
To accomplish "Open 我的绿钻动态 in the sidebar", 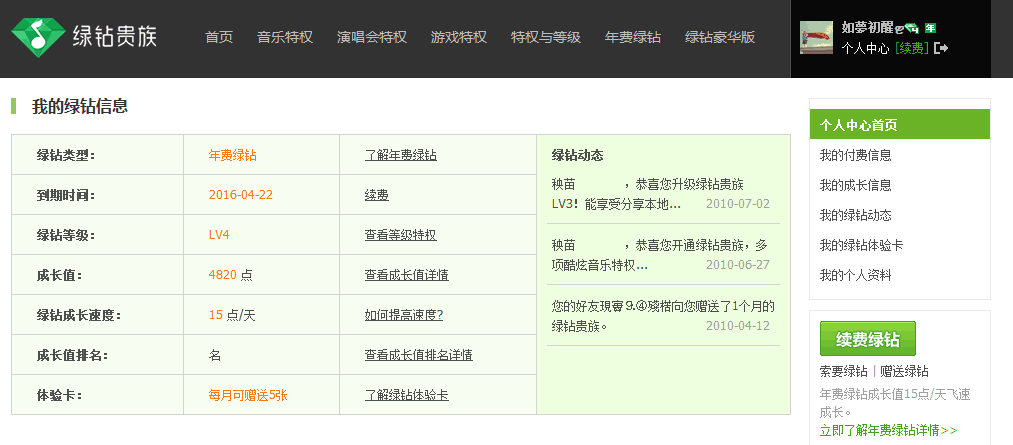I will pos(855,215).
